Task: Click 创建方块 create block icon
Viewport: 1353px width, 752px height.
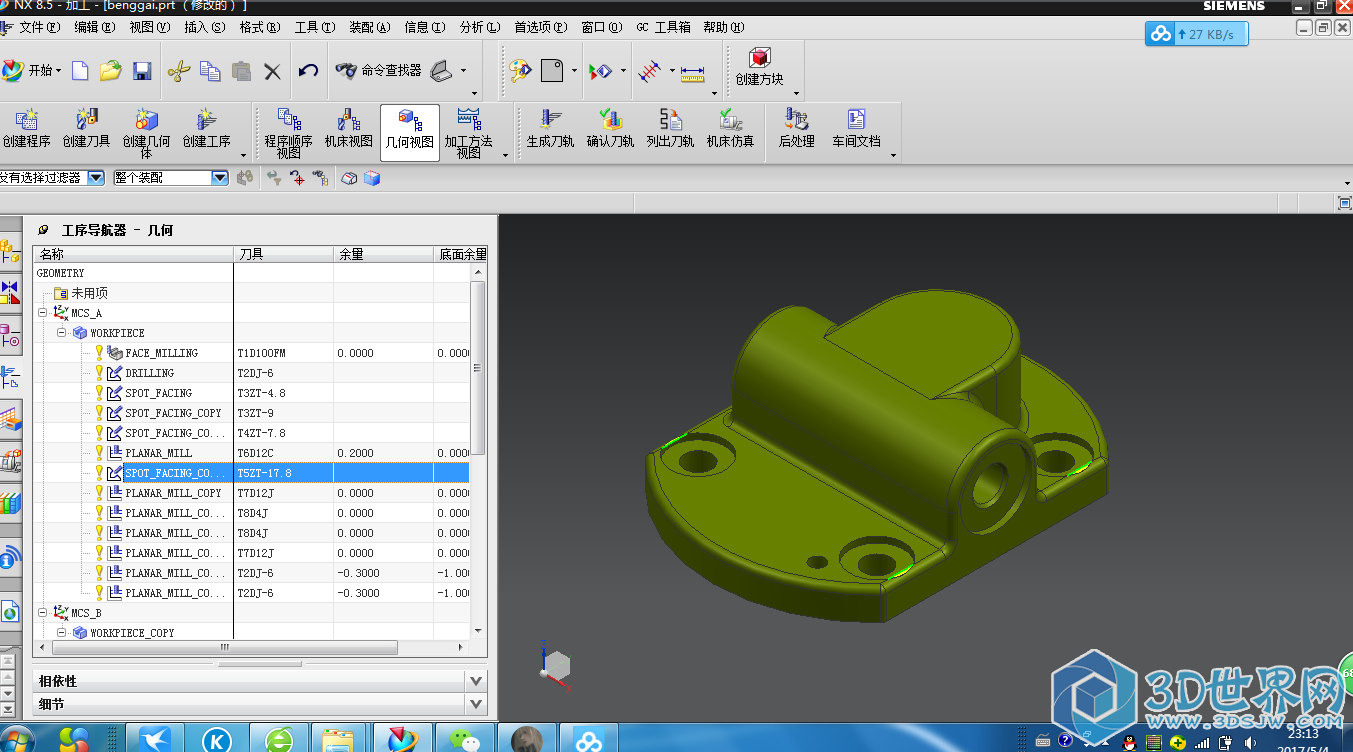Action: point(760,67)
